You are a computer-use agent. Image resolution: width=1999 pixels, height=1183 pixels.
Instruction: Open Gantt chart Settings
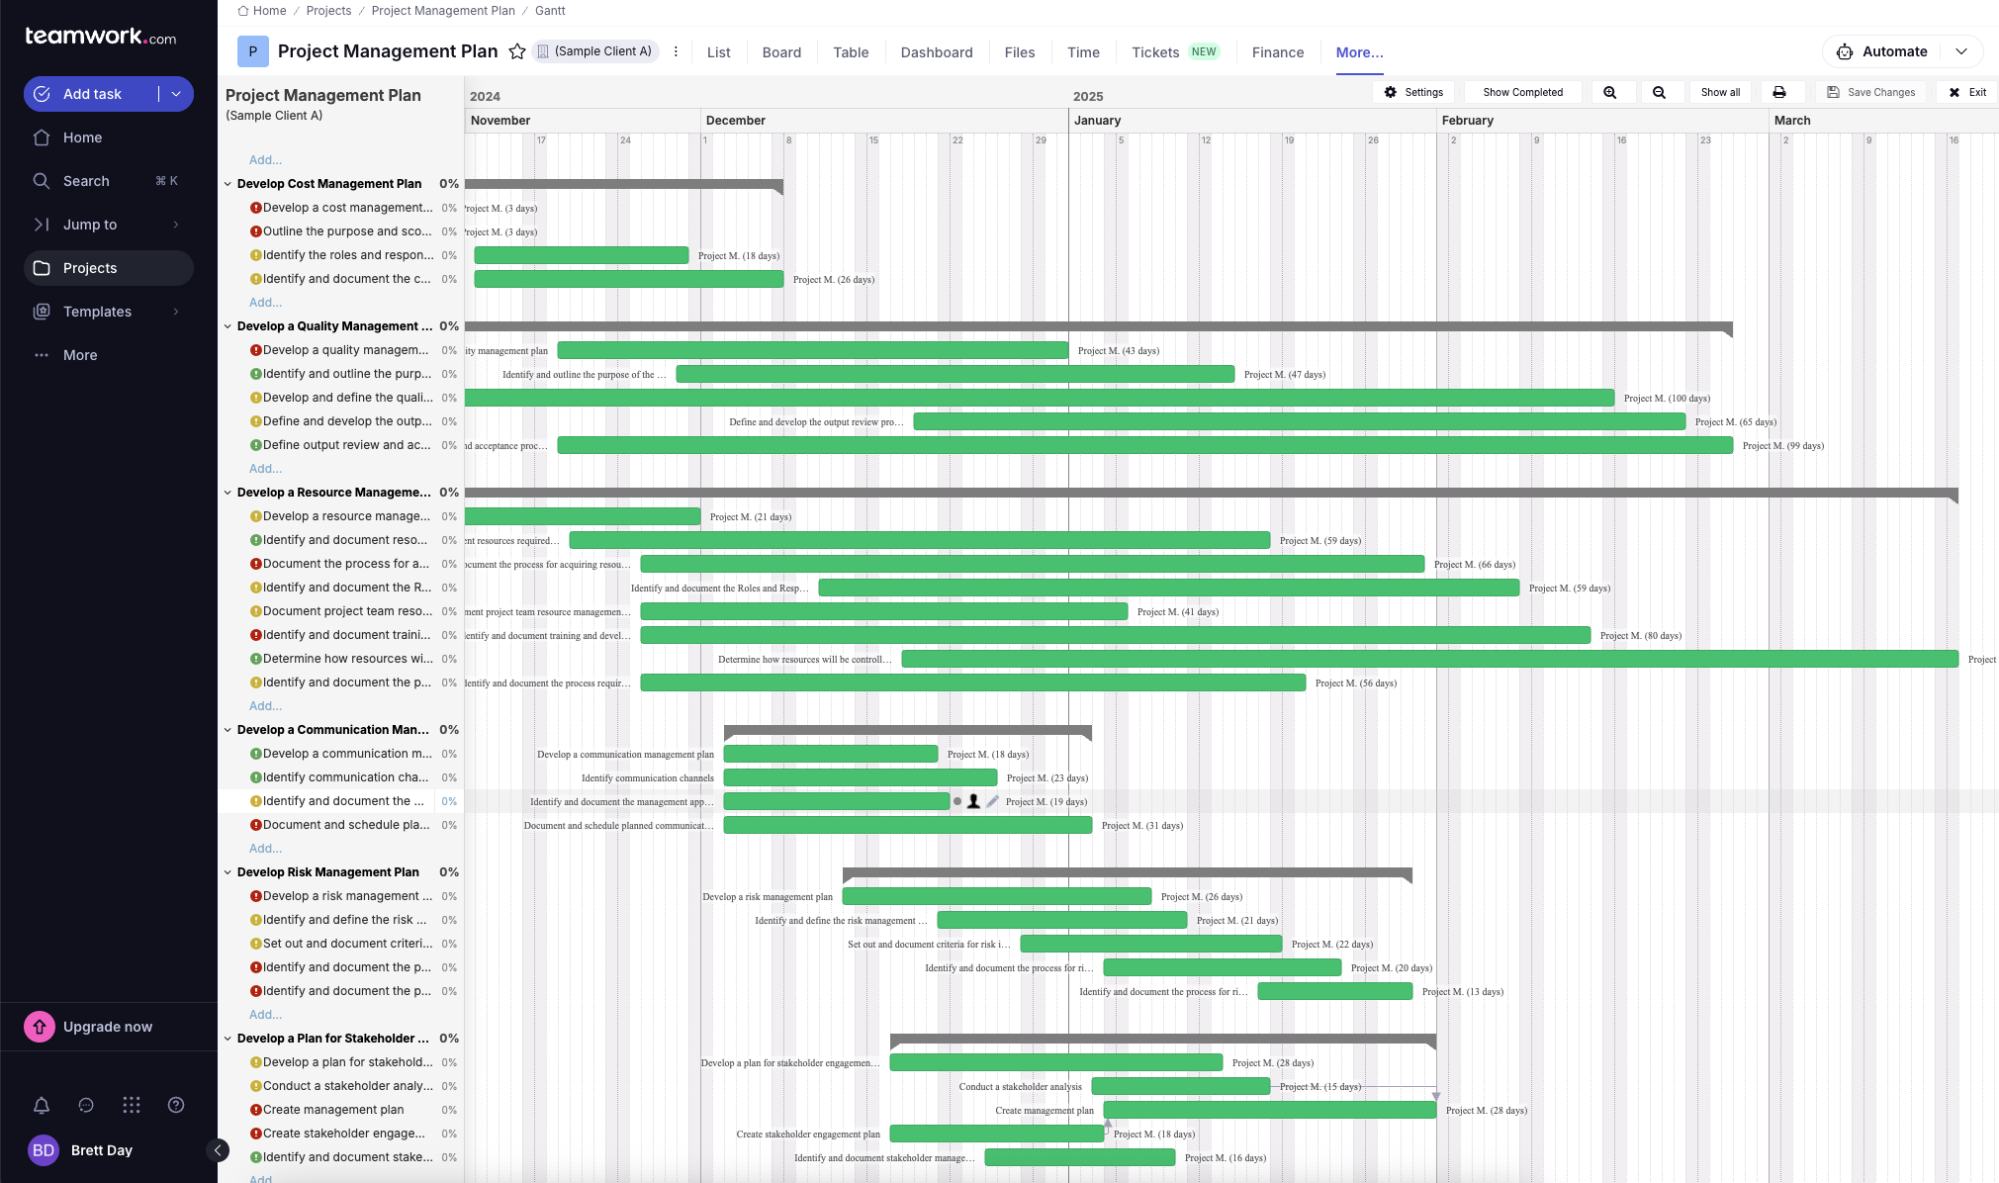(x=1414, y=92)
